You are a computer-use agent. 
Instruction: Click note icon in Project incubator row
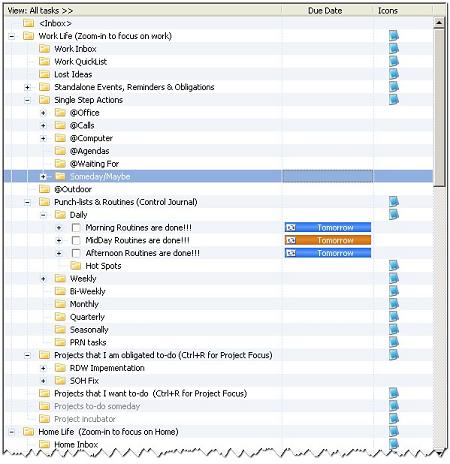tap(394, 419)
